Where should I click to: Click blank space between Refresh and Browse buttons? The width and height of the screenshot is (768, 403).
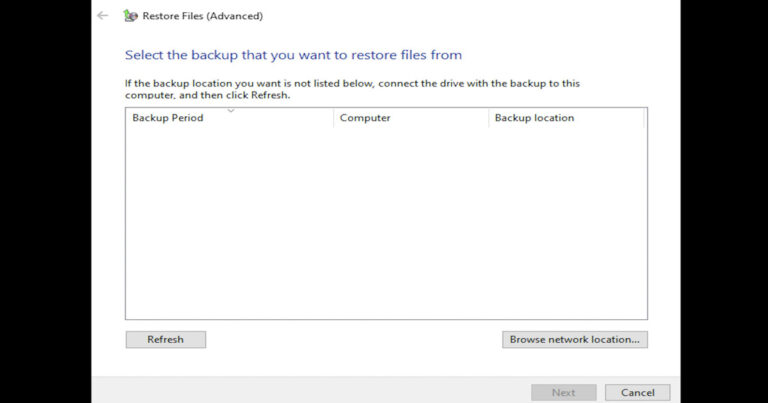tap(354, 339)
